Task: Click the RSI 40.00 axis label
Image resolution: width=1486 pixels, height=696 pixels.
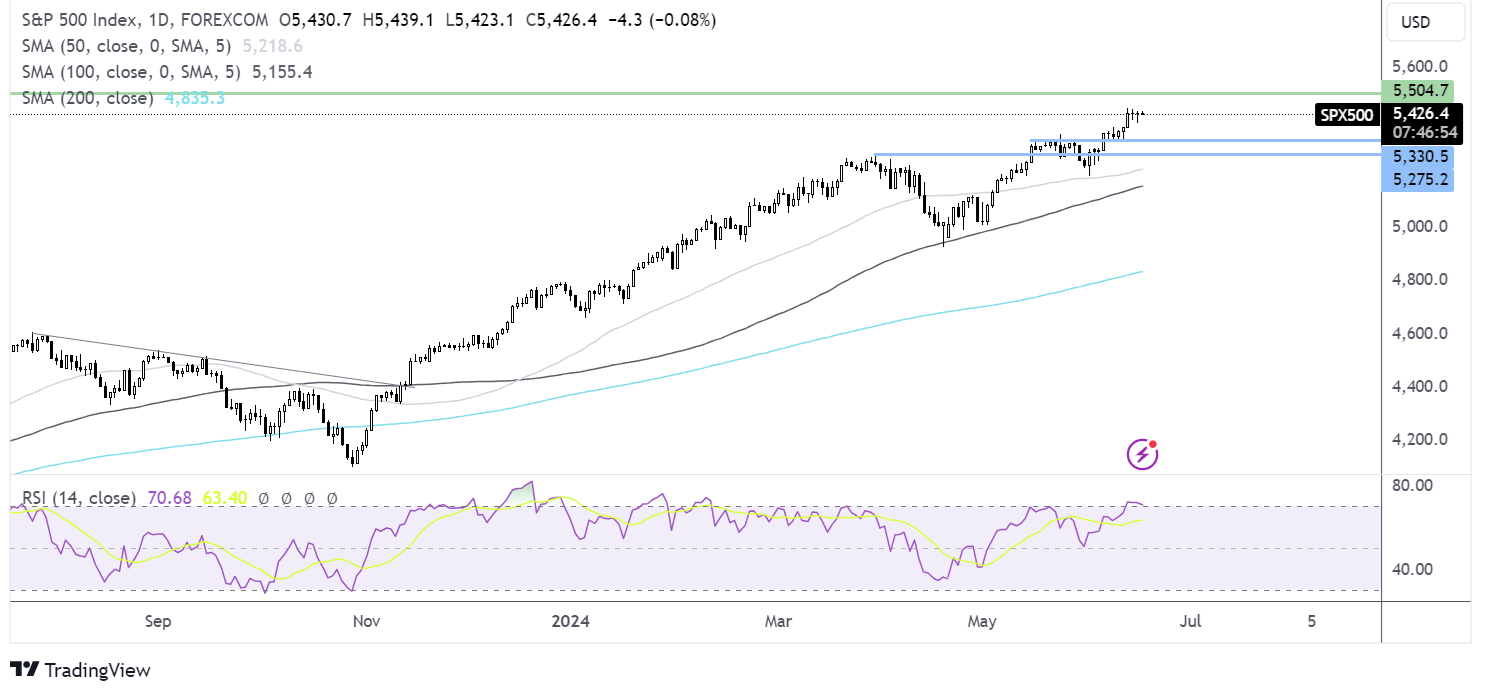Action: click(1414, 569)
